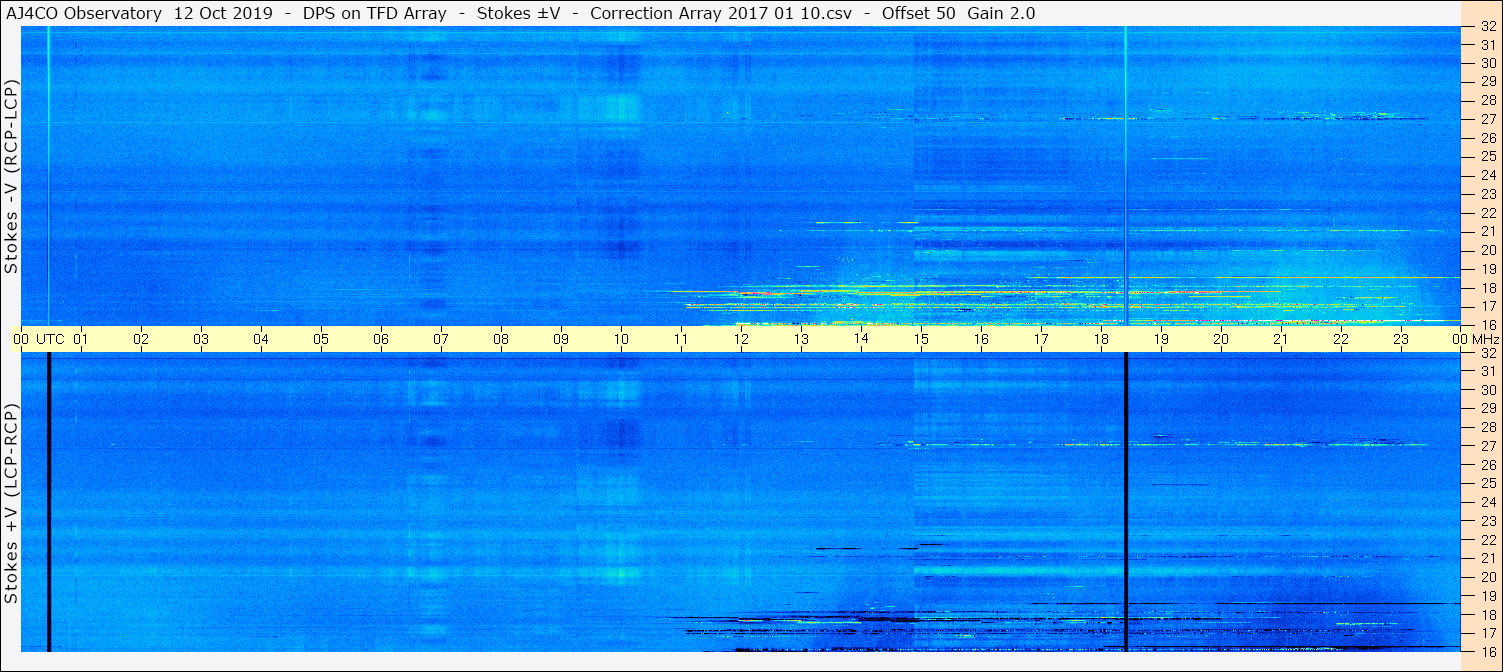Click the 18 MHz tick on lower scale
Screen dimensions: 1503x672
coord(1487,615)
